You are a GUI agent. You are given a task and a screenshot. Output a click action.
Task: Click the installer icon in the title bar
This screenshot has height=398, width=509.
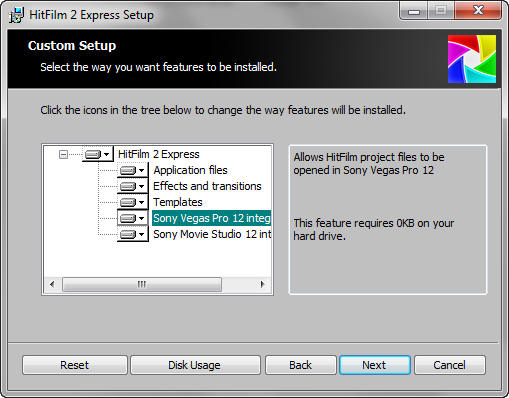(x=16, y=15)
